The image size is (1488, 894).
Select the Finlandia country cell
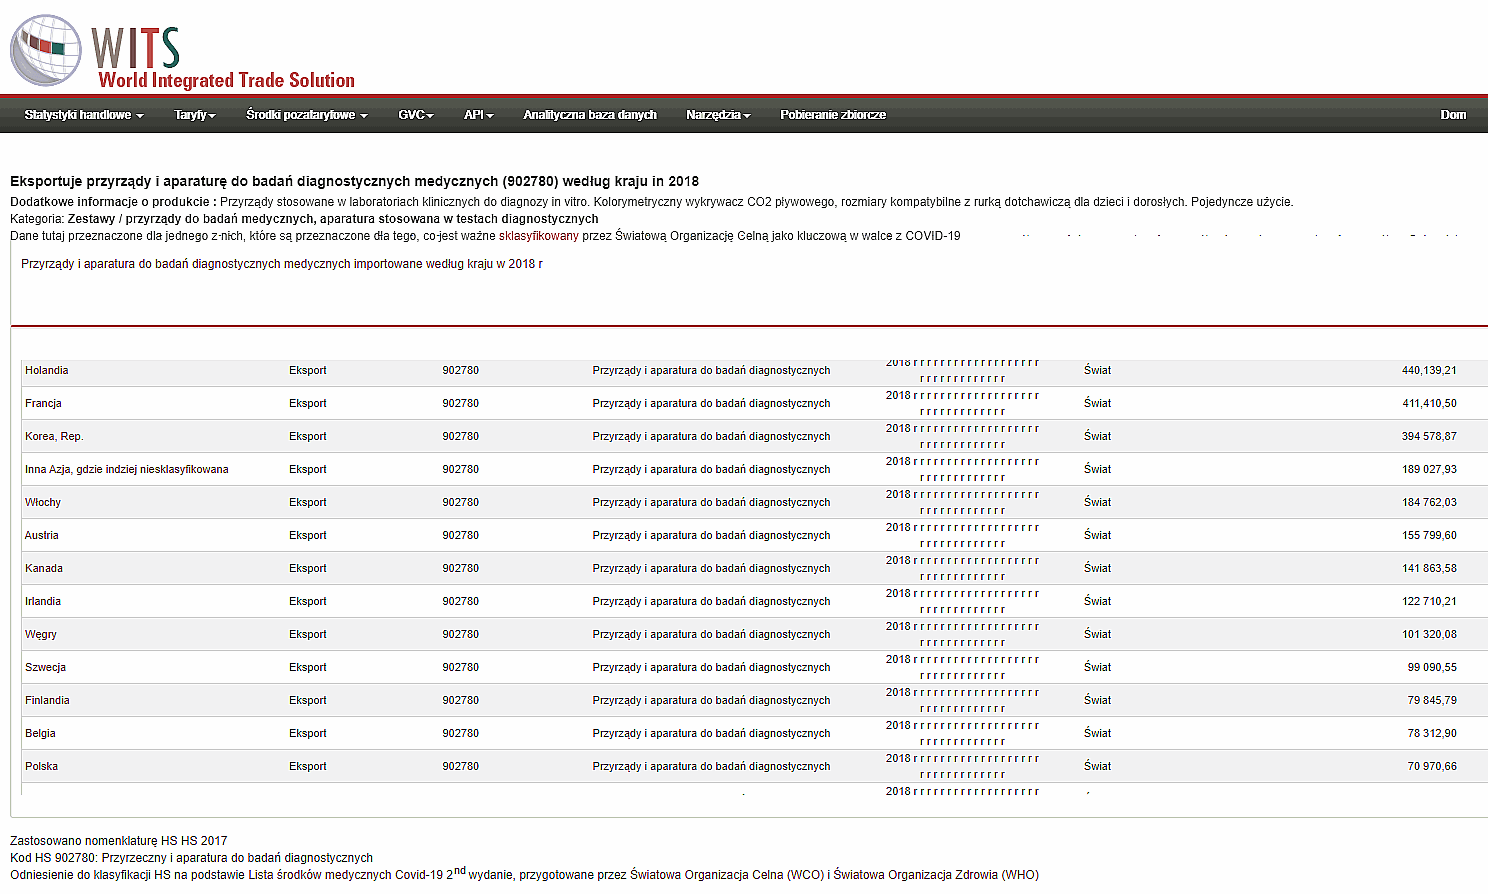47,700
